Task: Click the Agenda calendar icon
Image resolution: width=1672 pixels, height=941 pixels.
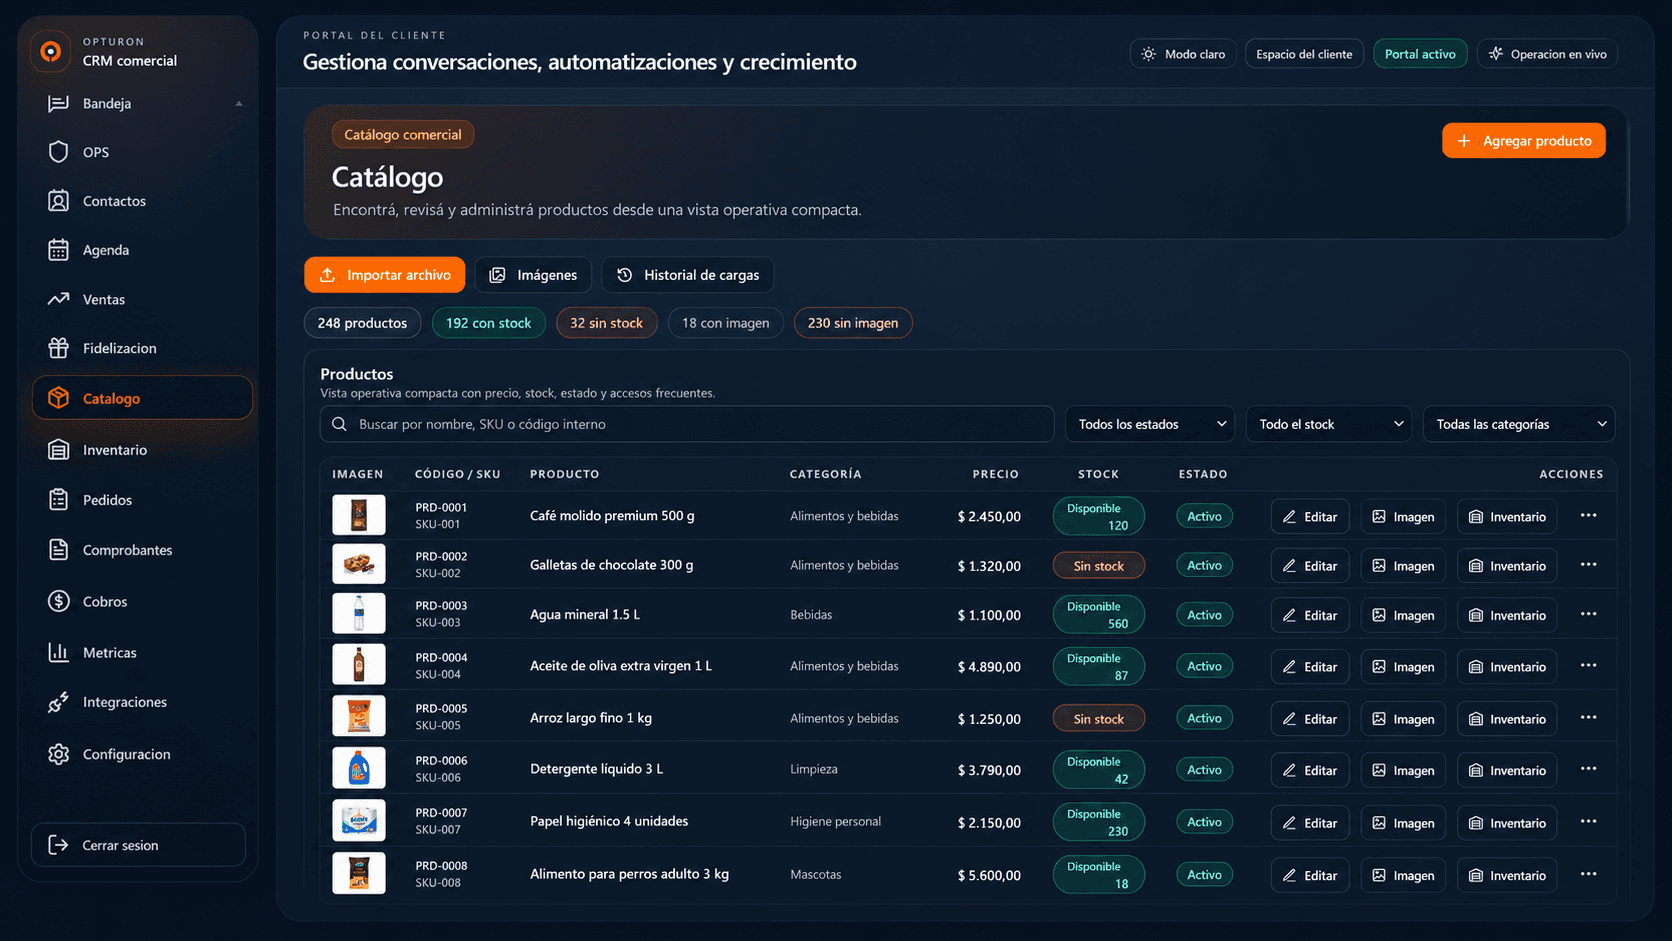Action: 58,250
